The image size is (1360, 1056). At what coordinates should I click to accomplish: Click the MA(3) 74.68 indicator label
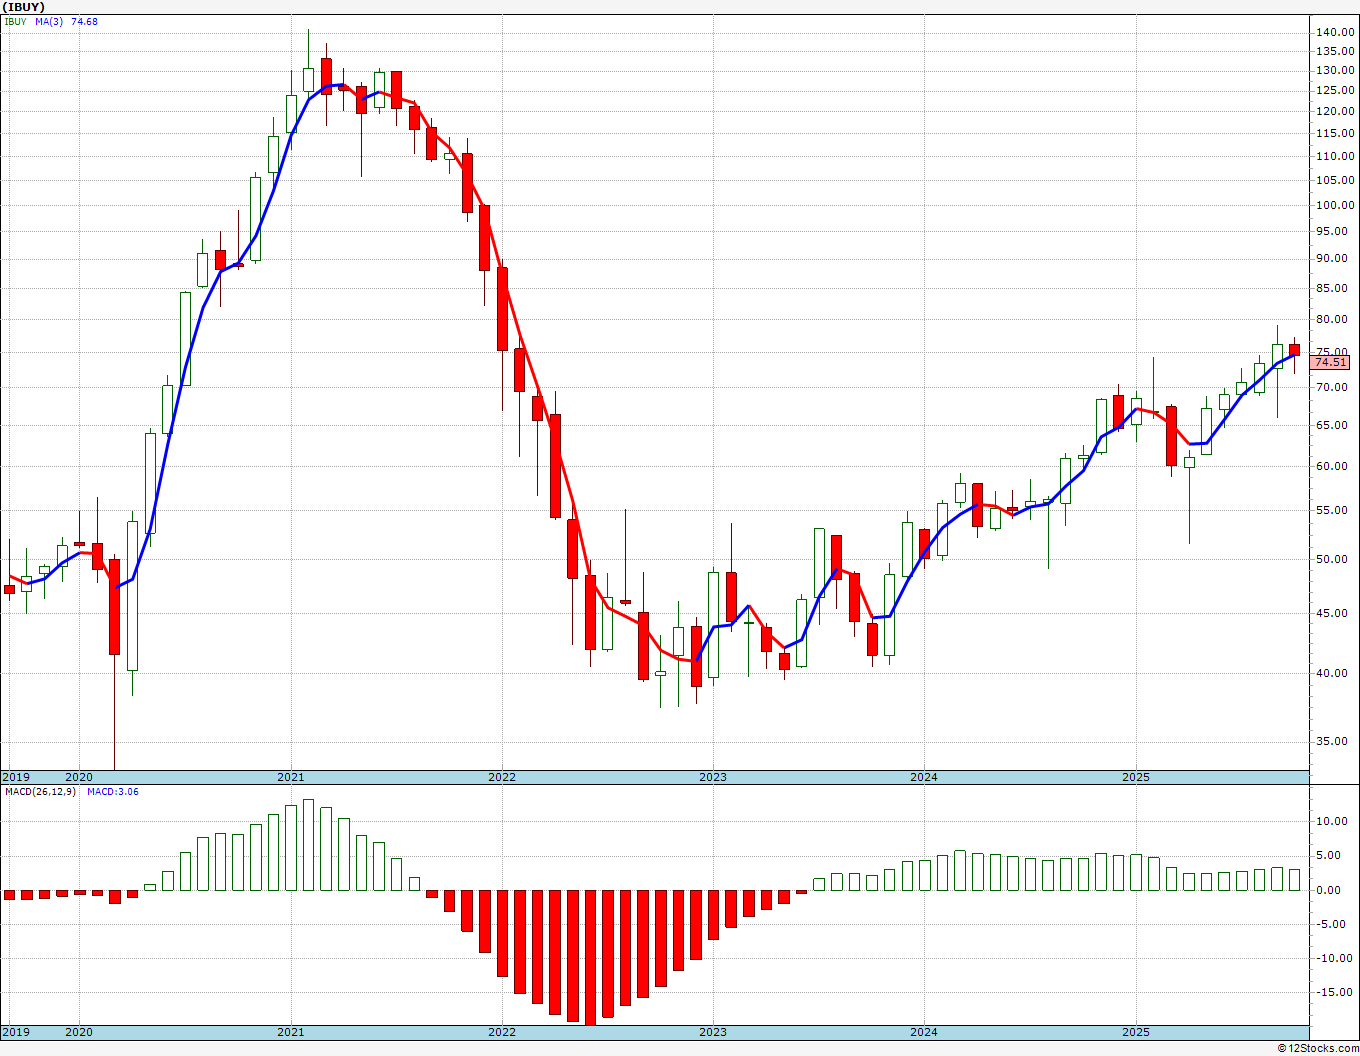tap(67, 21)
